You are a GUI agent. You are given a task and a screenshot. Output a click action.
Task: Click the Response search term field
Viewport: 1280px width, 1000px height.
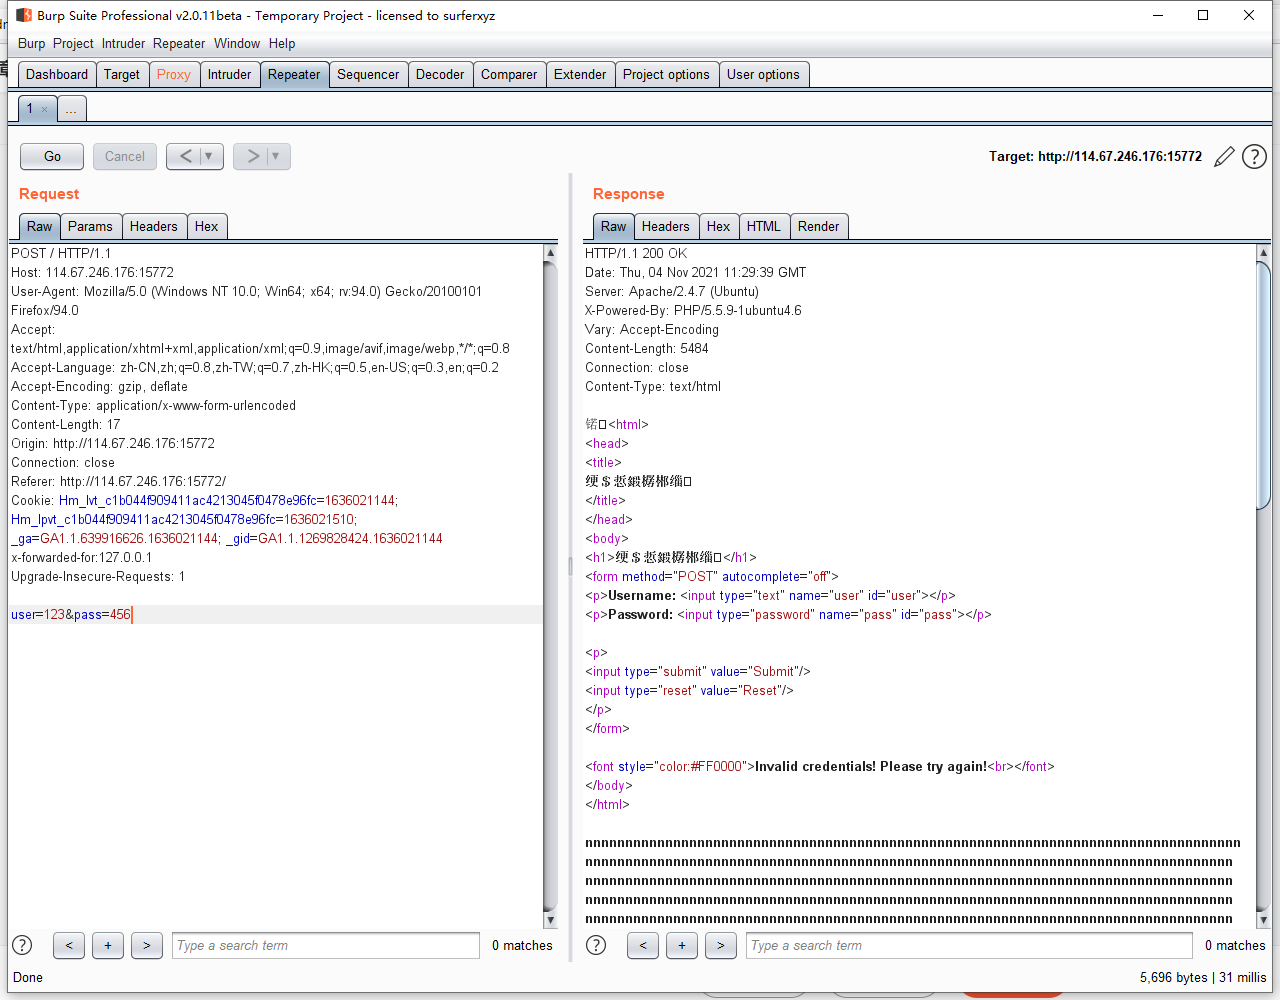click(968, 945)
